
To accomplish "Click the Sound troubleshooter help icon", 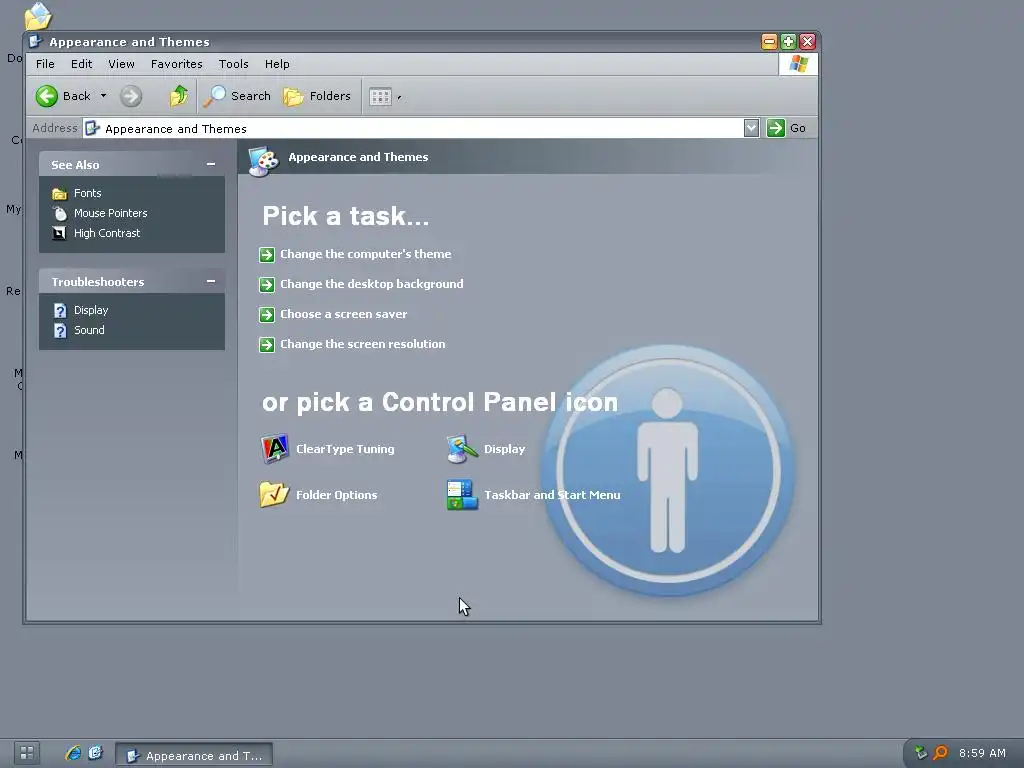I will tap(60, 330).
